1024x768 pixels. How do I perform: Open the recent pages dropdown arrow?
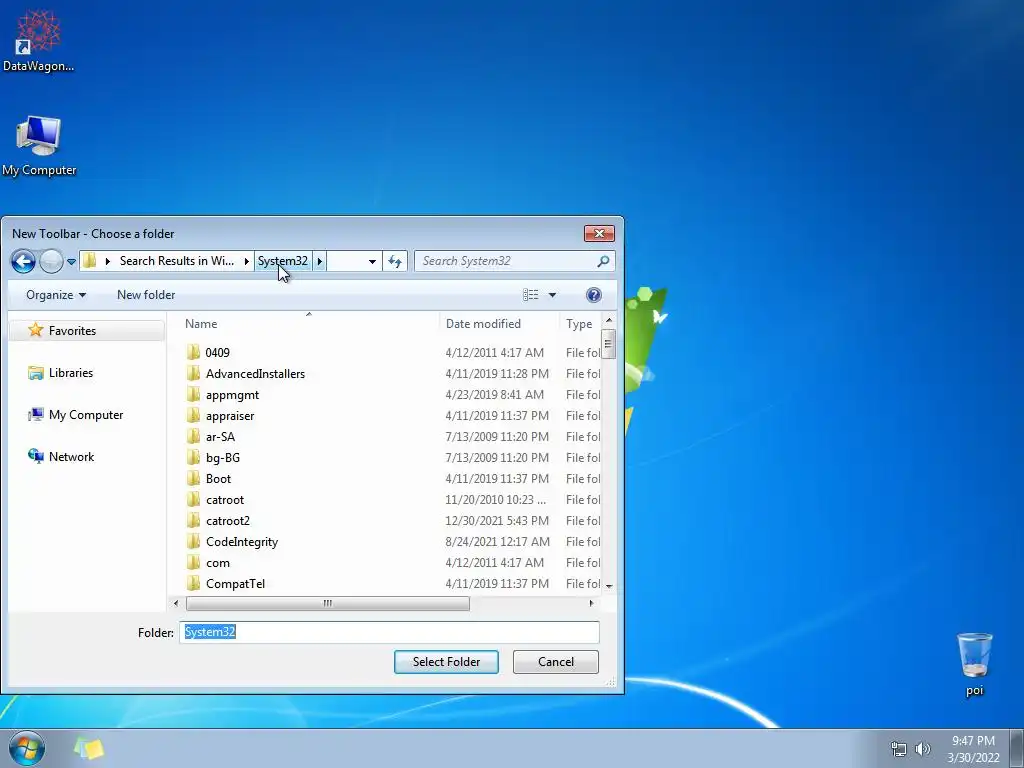71,261
